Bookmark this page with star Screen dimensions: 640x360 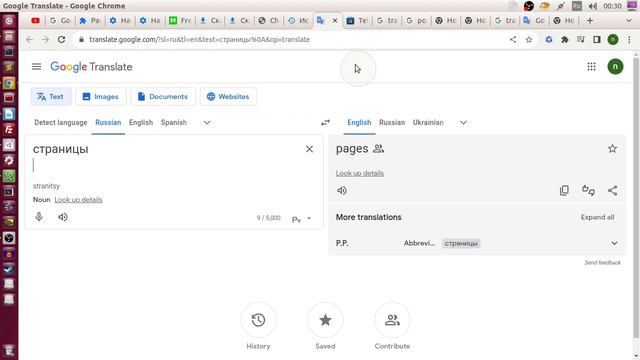(529, 40)
